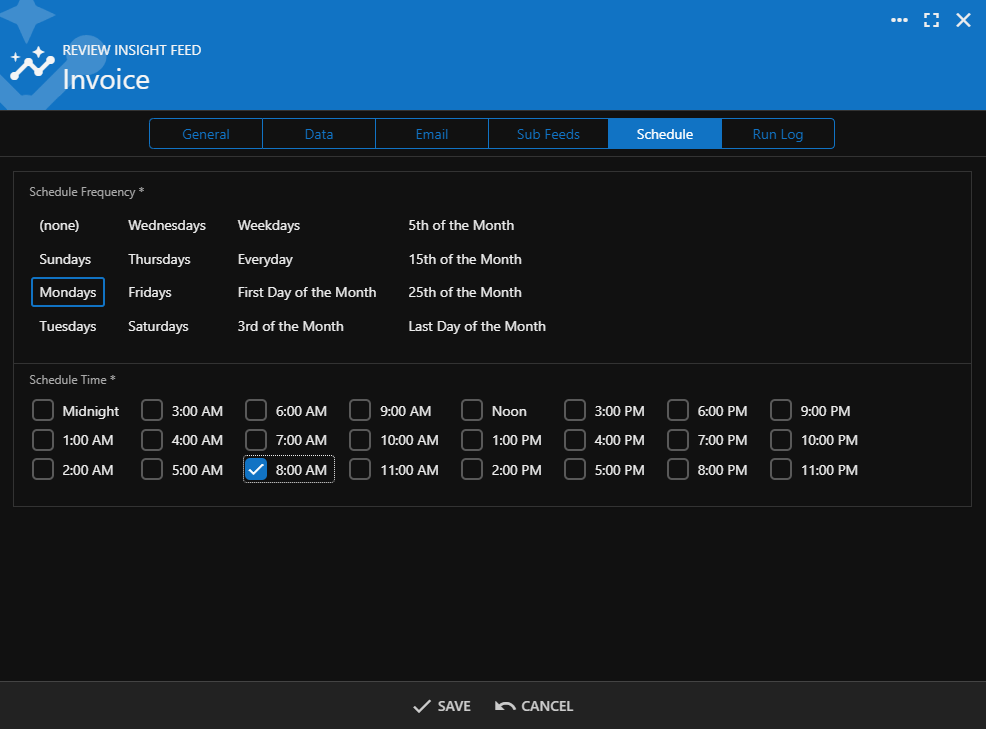Tick the 2:00 AM checkbox

pos(43,469)
